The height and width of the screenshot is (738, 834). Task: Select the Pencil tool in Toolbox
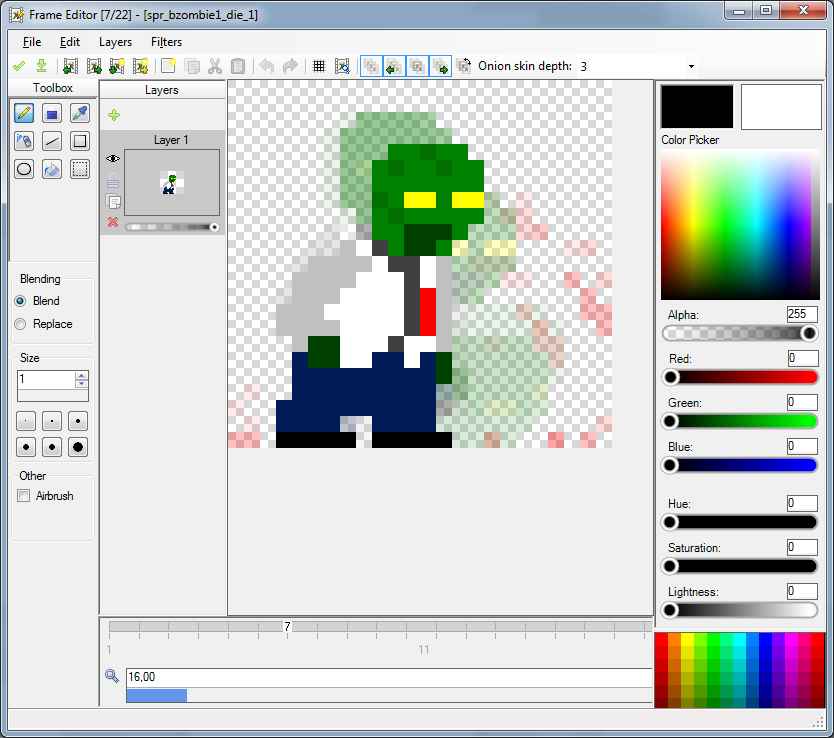coord(24,113)
